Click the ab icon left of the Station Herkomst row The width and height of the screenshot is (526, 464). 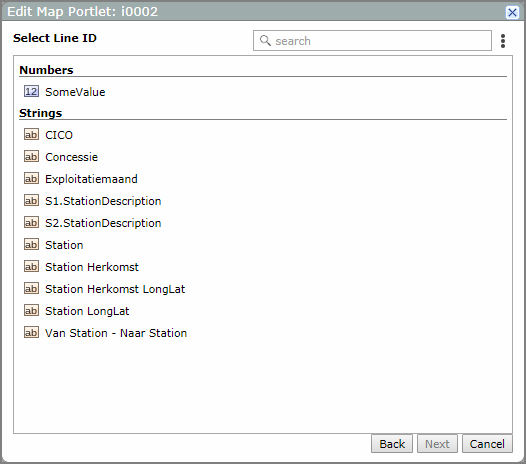point(31,267)
